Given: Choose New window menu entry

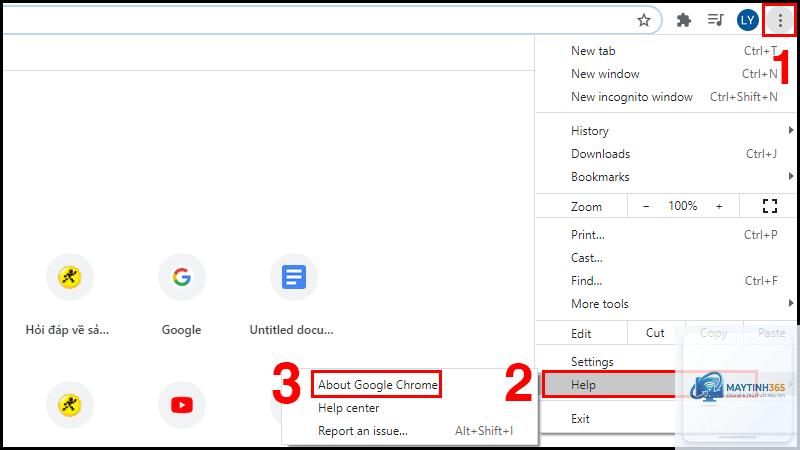Looking at the screenshot, I should tap(666, 74).
